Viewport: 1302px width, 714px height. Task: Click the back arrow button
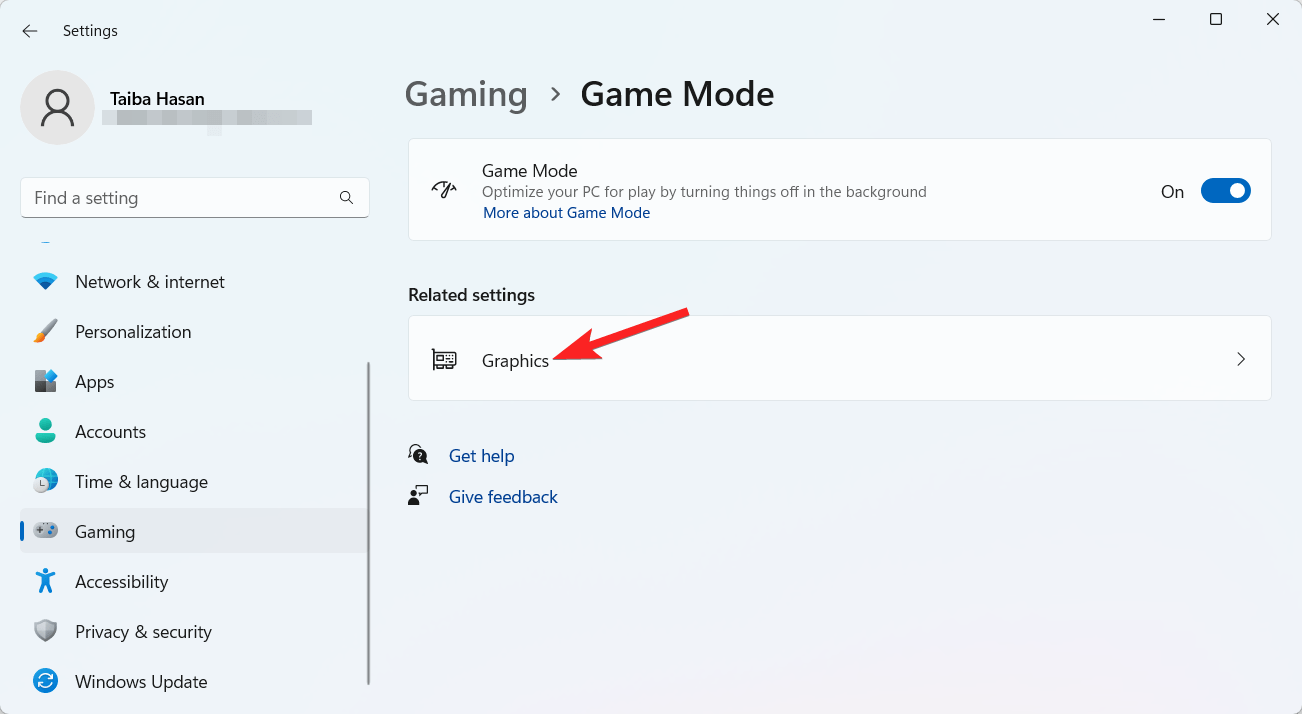point(29,31)
